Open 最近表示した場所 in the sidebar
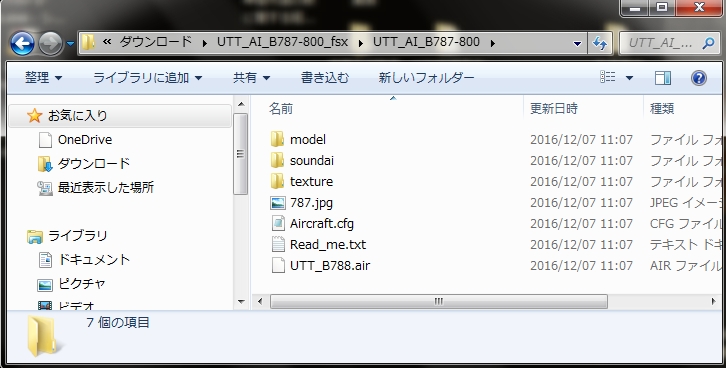 click(106, 187)
